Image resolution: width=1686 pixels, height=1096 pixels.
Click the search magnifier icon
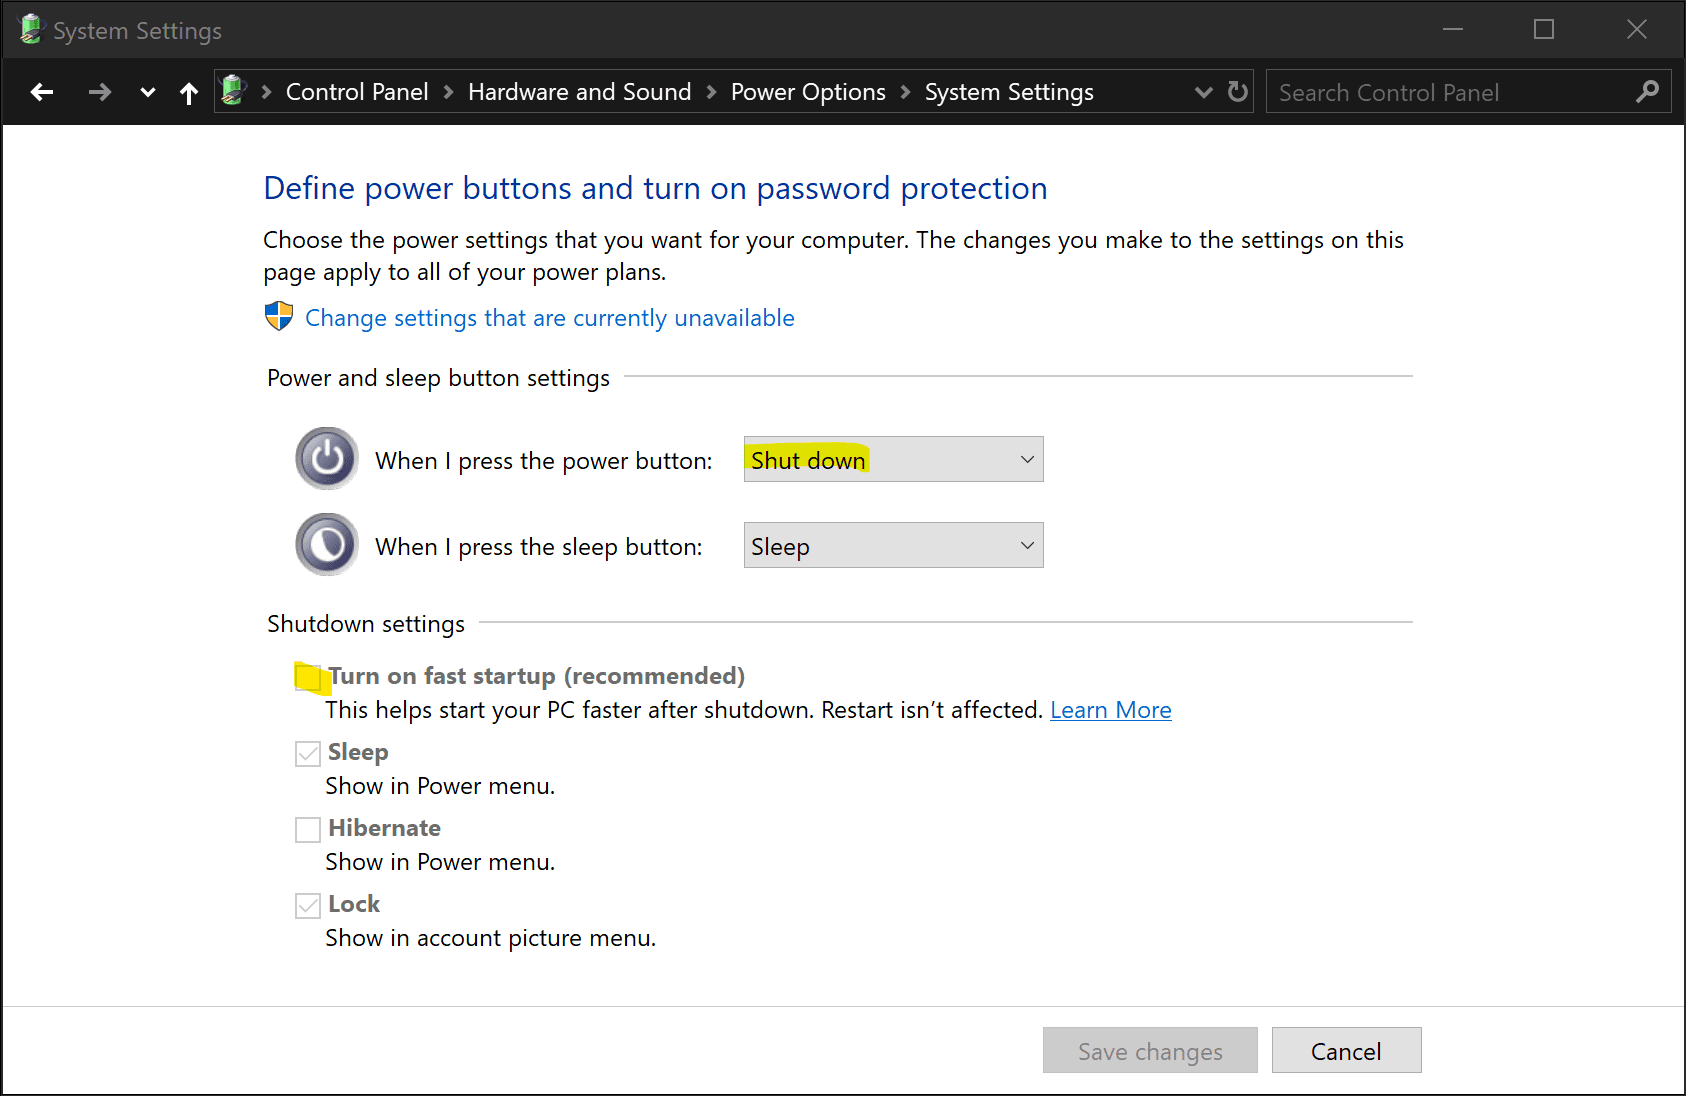pos(1648,92)
